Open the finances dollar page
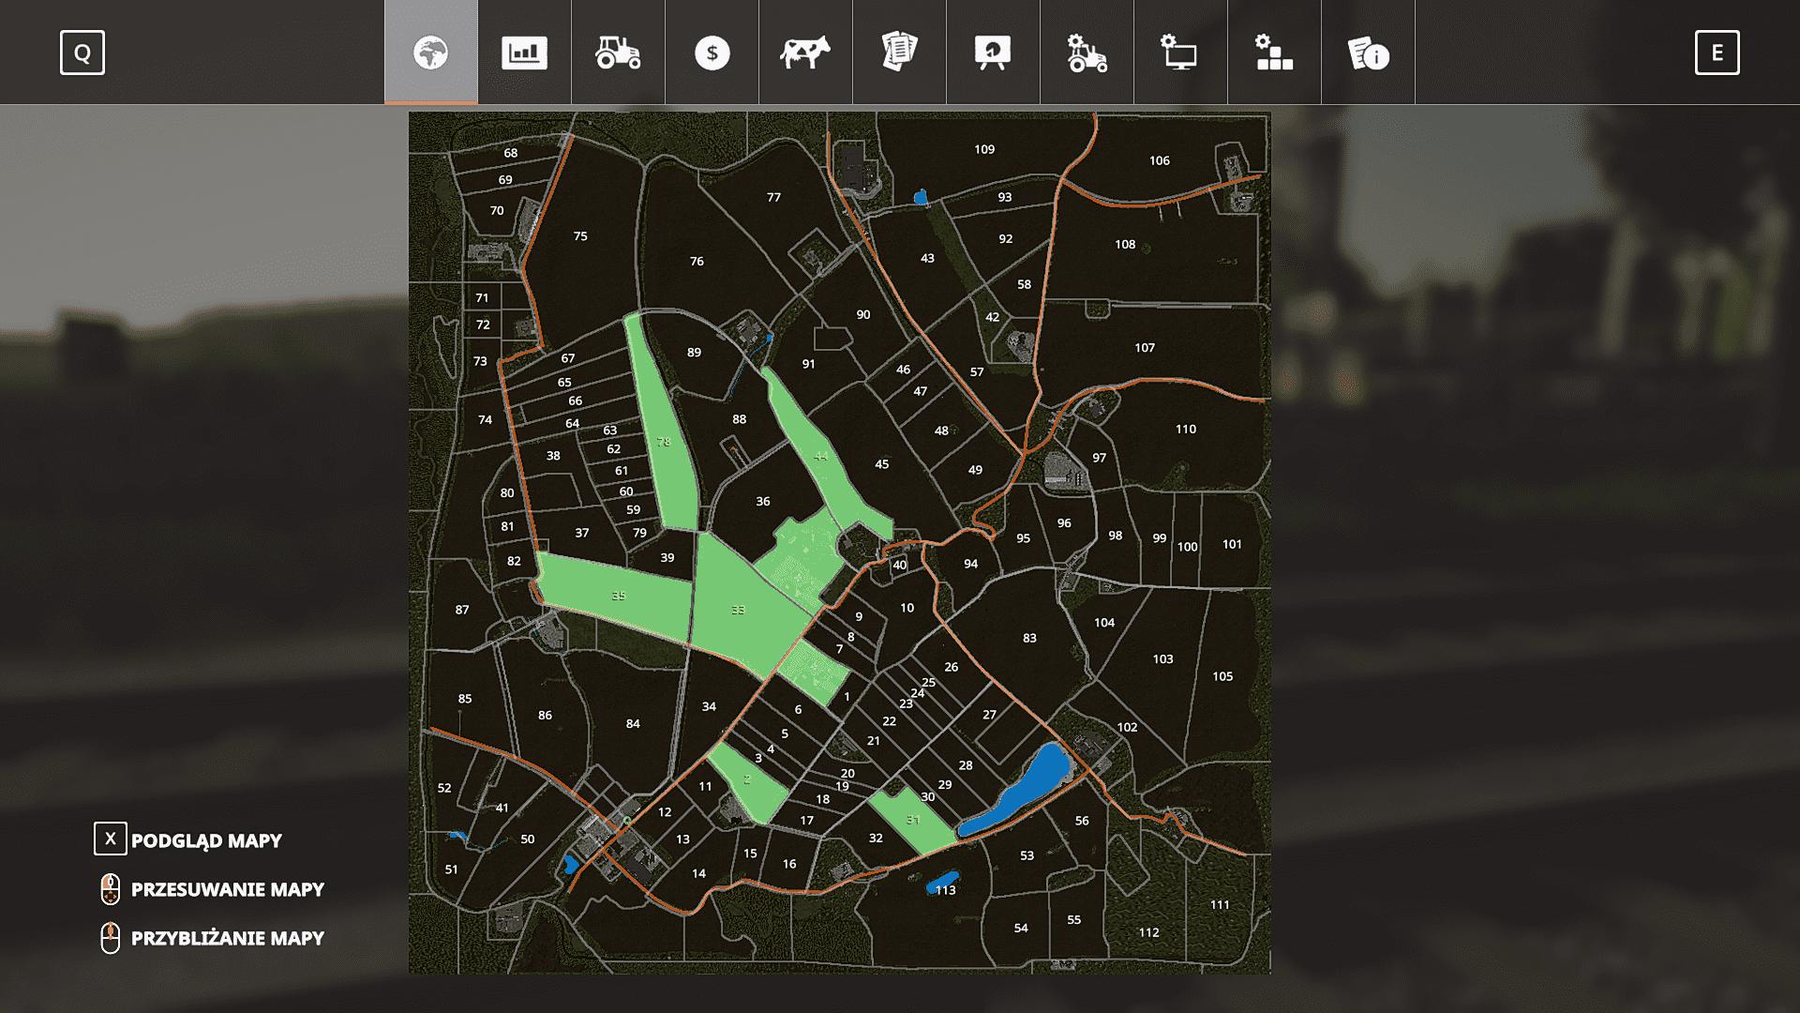Image resolution: width=1800 pixels, height=1013 pixels. pos(712,52)
